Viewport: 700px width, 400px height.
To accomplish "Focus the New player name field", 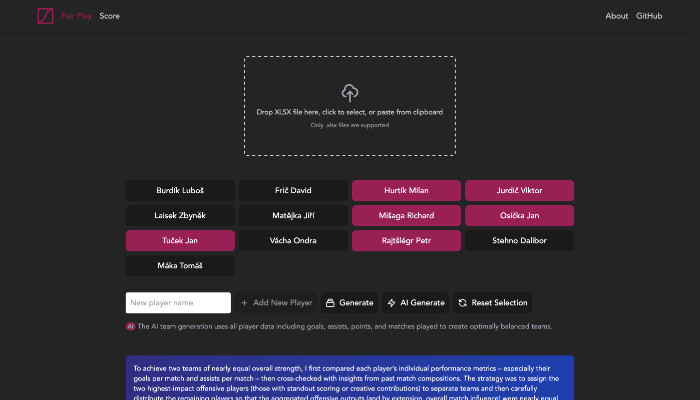I will coord(178,302).
